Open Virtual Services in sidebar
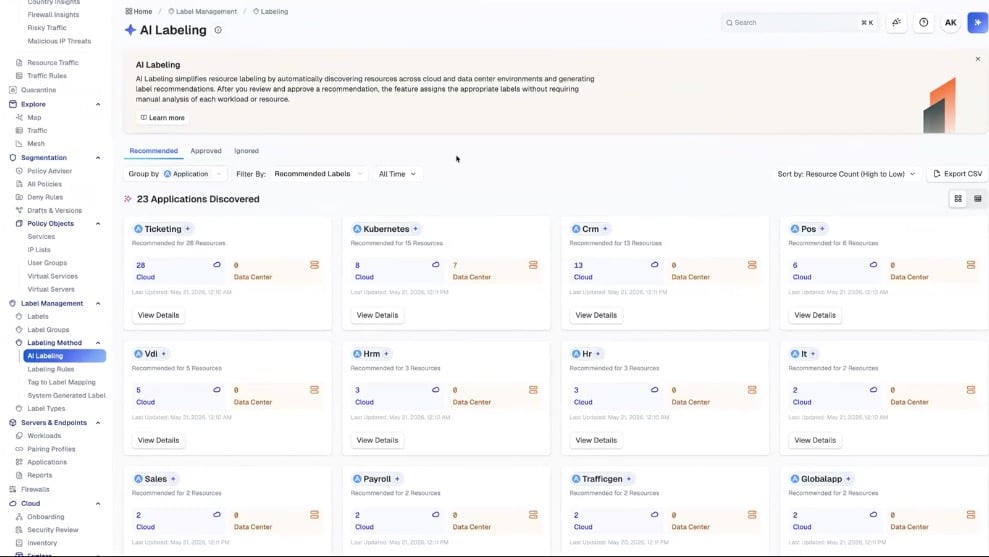This screenshot has width=989, height=557. click(52, 276)
